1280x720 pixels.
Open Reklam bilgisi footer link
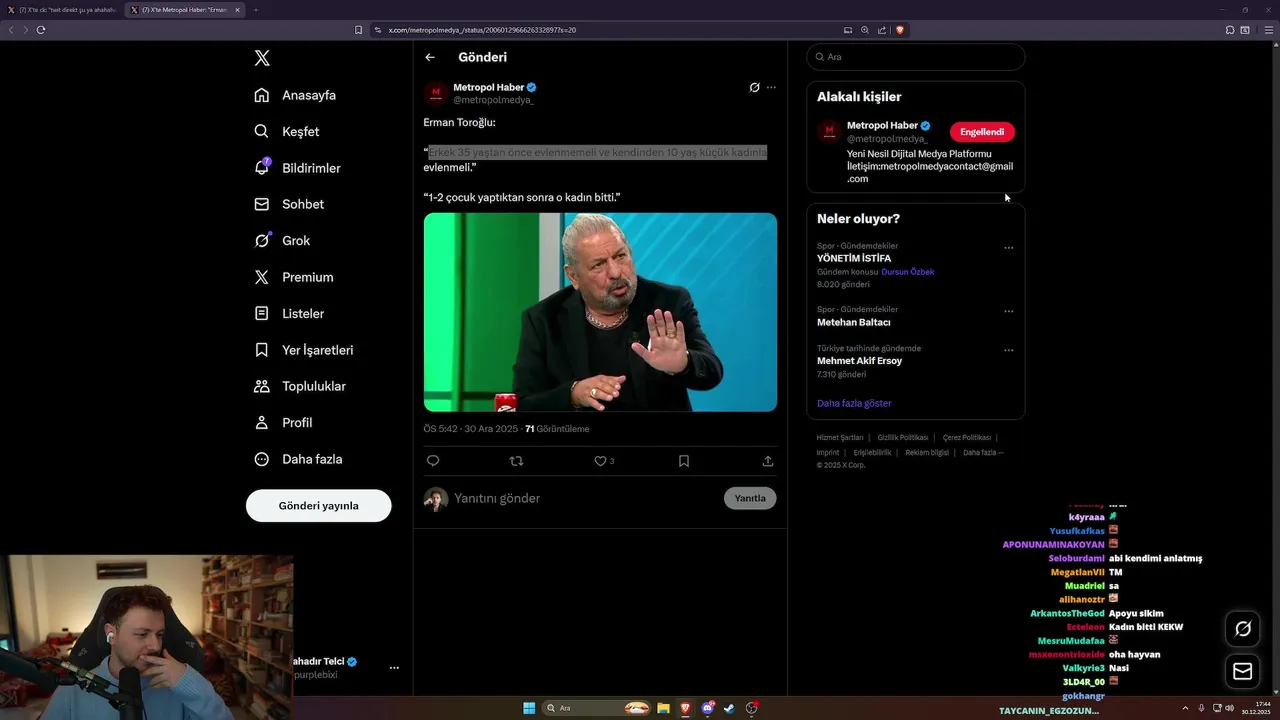(x=927, y=452)
